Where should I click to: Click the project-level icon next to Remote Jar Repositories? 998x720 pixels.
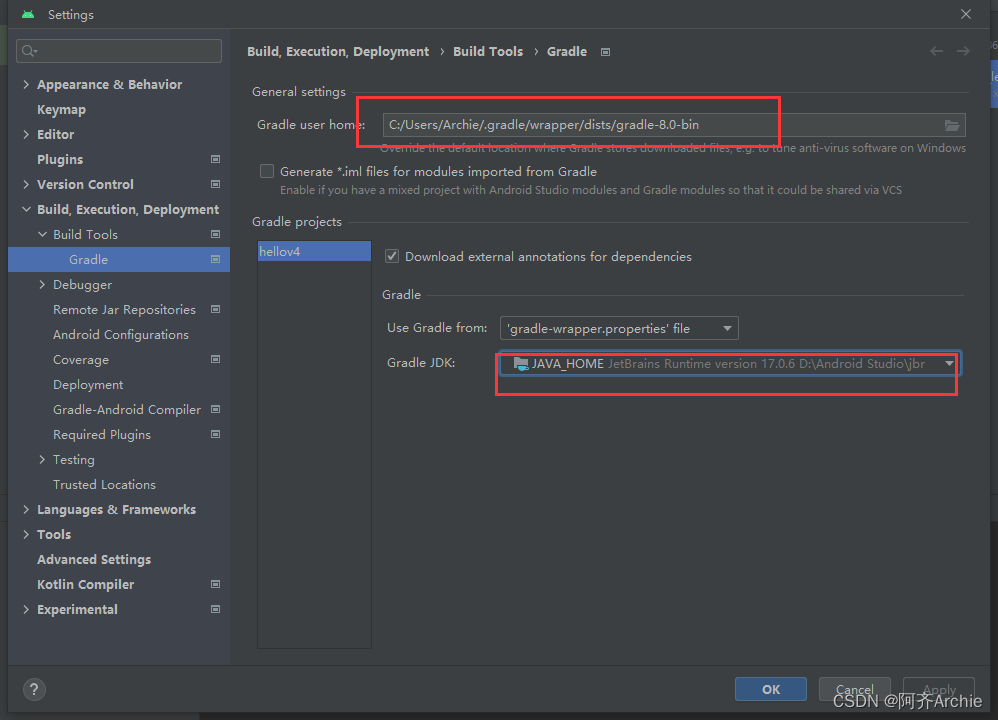tap(215, 309)
